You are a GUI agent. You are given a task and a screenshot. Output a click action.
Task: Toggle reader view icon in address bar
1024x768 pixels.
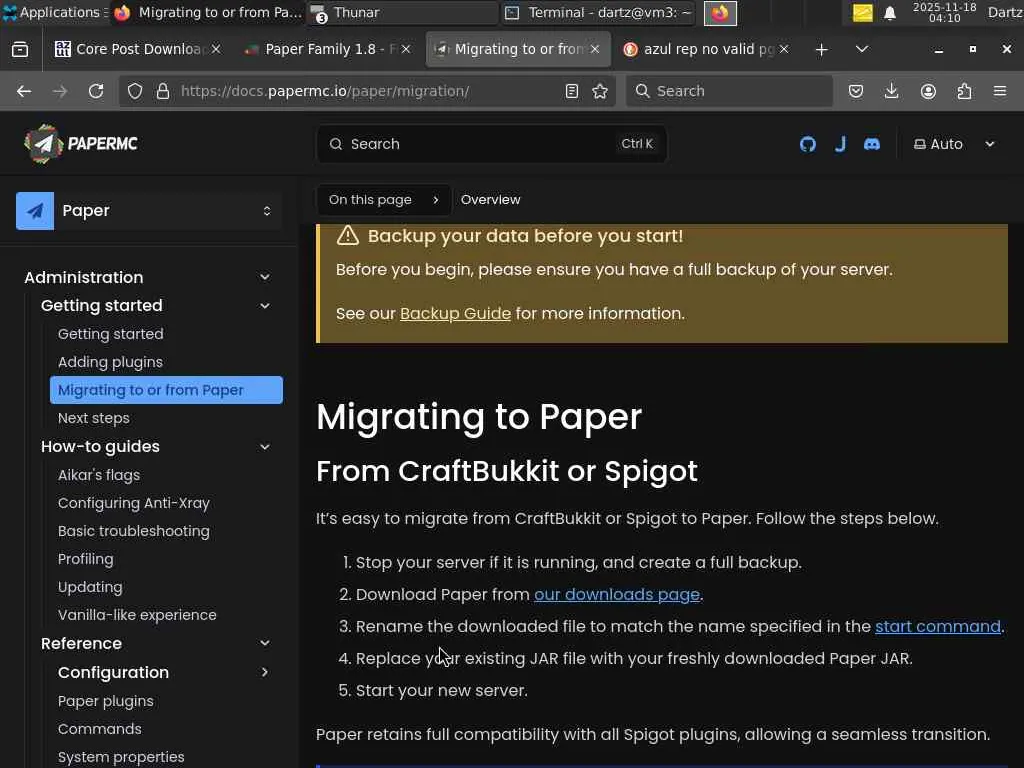click(x=571, y=91)
